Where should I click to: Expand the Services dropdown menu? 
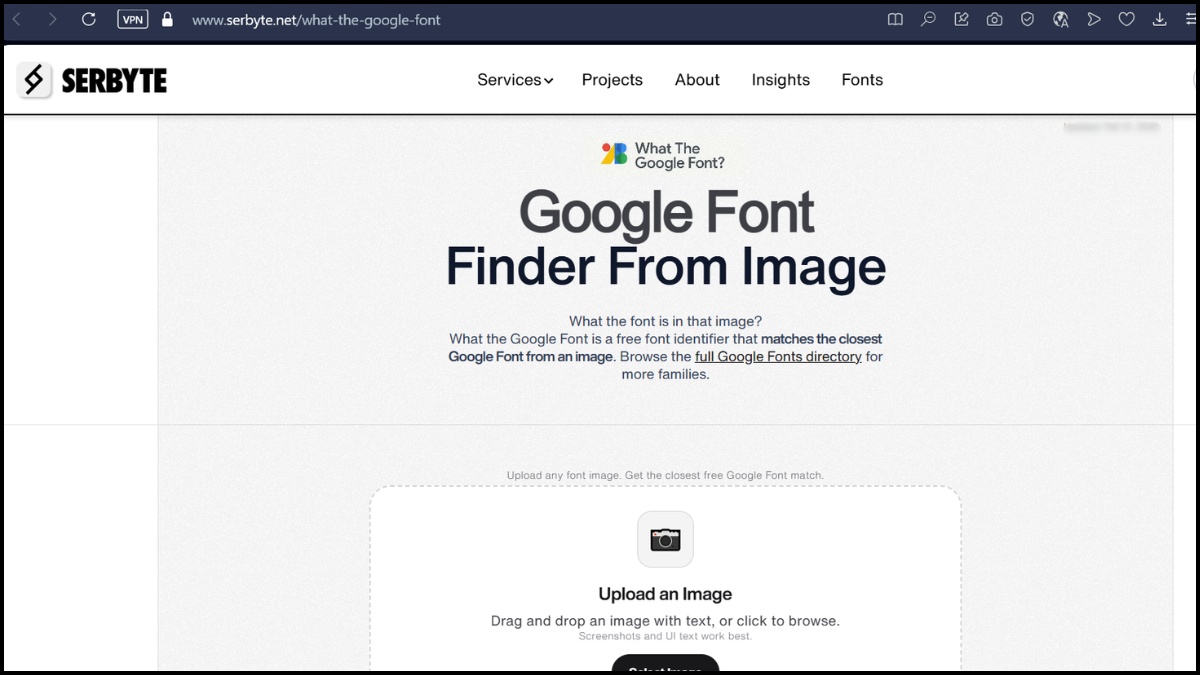[514, 80]
